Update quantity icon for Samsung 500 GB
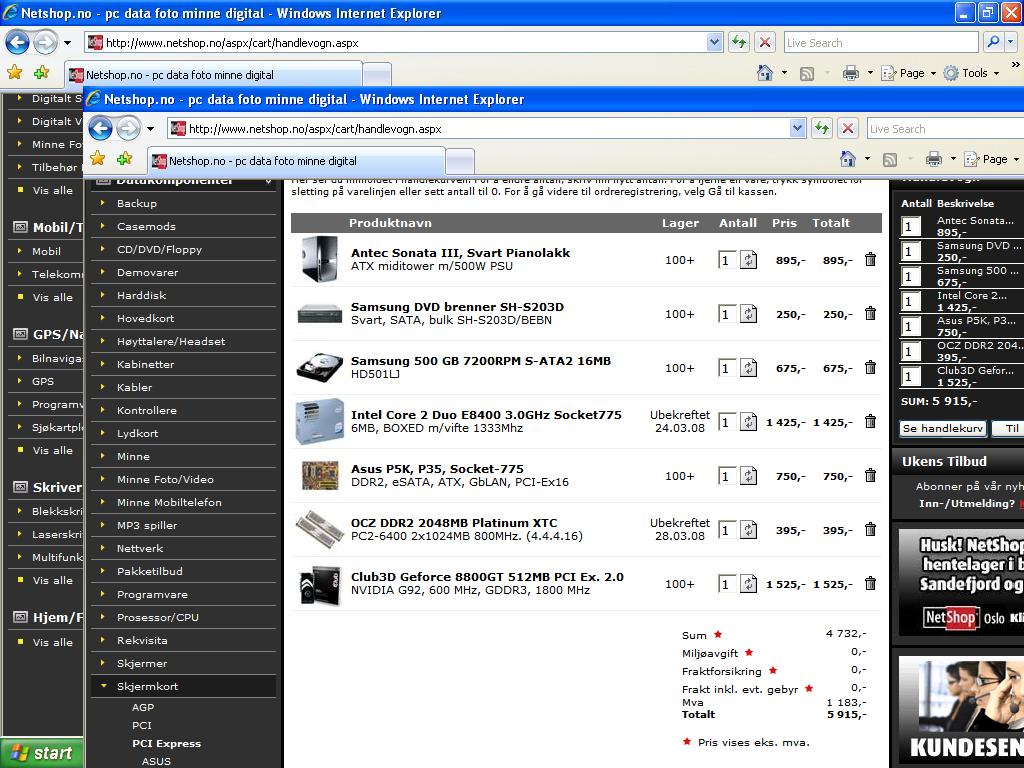The height and width of the screenshot is (768, 1024). [x=748, y=368]
